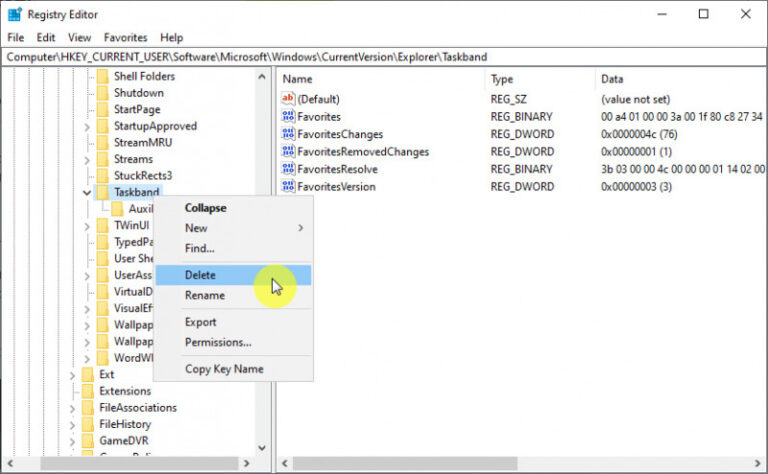This screenshot has width=768, height=474.
Task: Click the registry path address bar
Action: tap(384, 57)
